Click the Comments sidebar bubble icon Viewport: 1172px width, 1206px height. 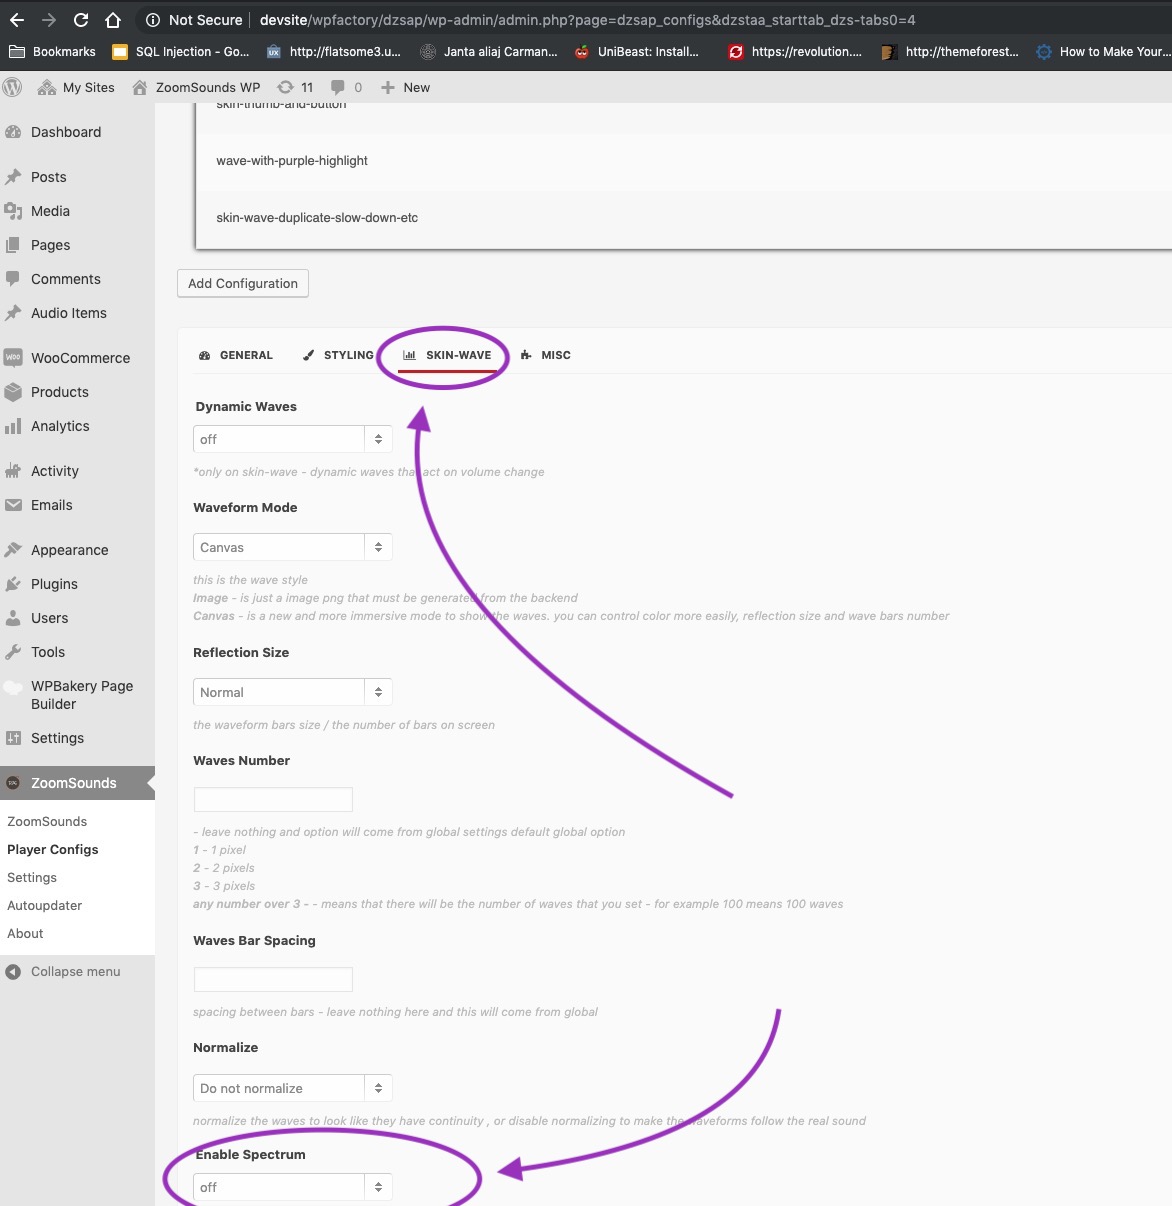click(13, 279)
